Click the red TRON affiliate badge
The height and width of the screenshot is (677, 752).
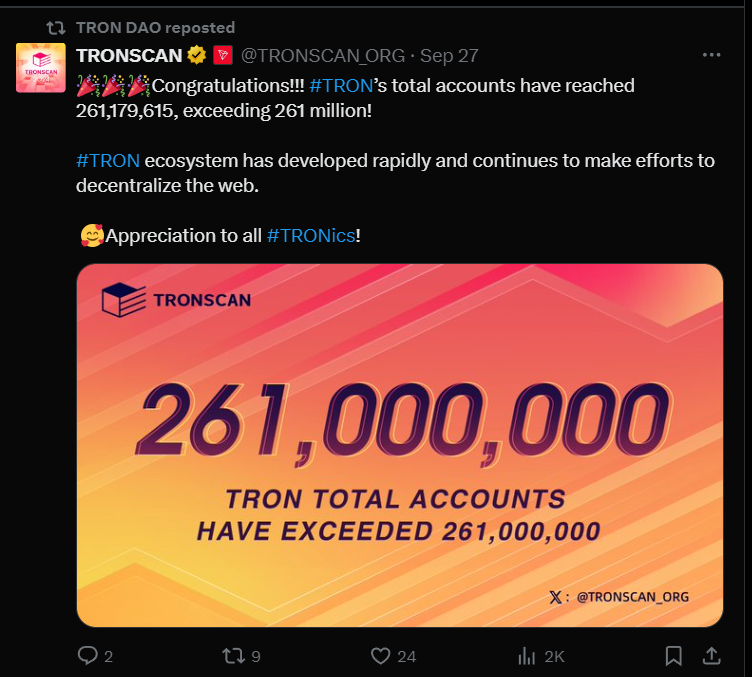click(x=223, y=55)
